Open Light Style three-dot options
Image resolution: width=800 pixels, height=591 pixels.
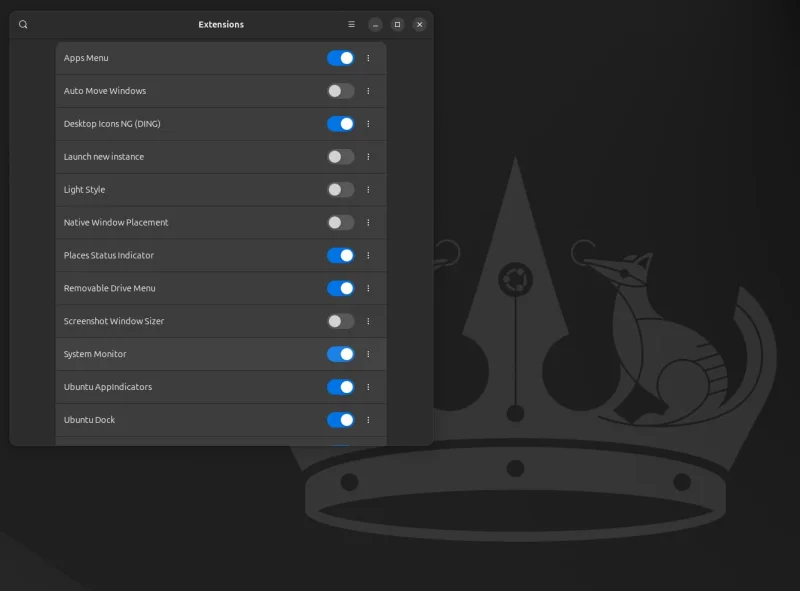click(368, 190)
